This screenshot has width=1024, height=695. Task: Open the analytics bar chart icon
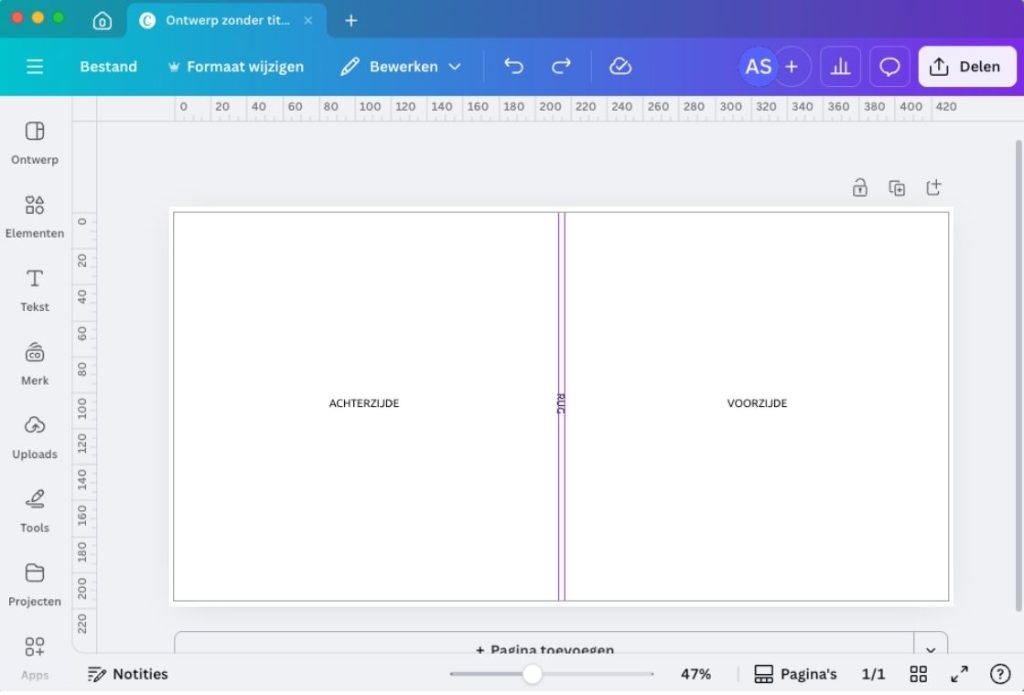(840, 67)
